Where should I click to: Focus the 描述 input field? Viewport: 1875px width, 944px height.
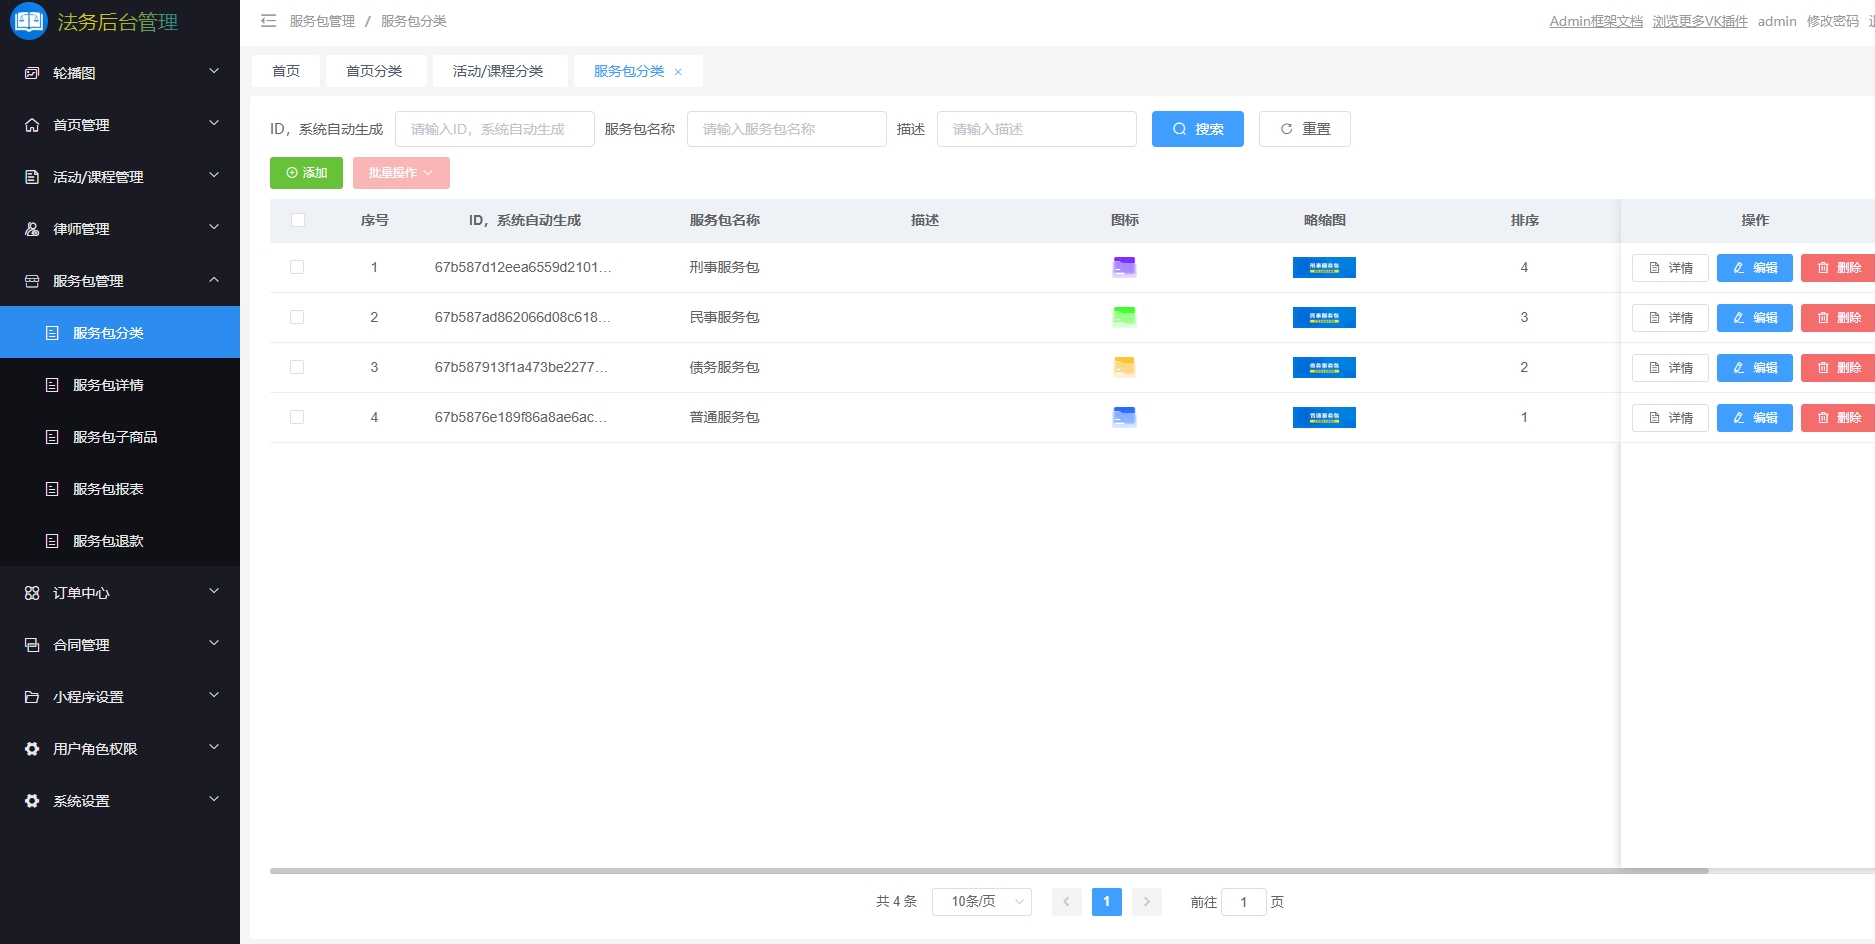pos(1037,129)
